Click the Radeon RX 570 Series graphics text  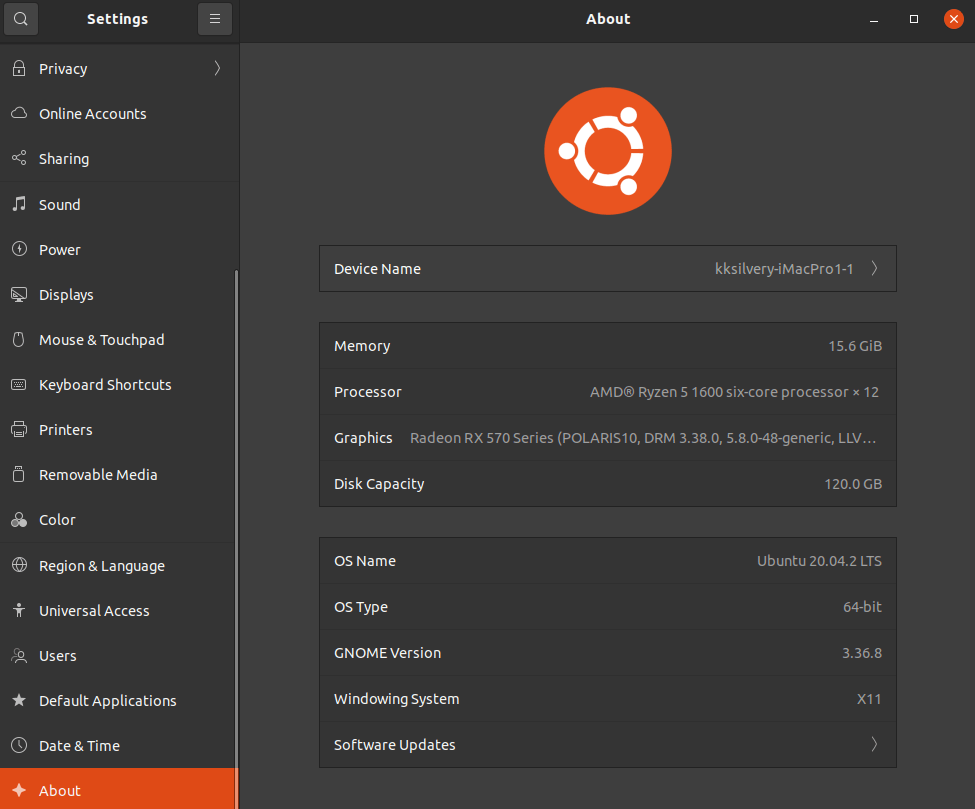(643, 438)
